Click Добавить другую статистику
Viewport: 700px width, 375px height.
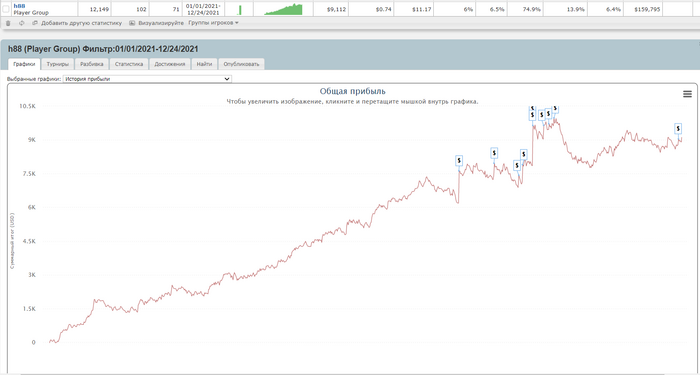[81, 23]
